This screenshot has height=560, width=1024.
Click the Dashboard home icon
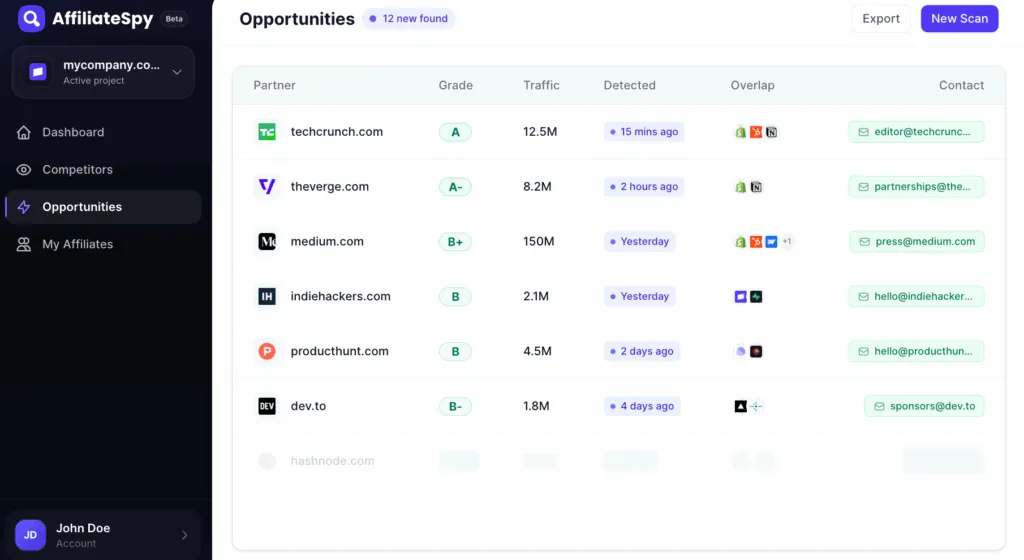tap(24, 132)
